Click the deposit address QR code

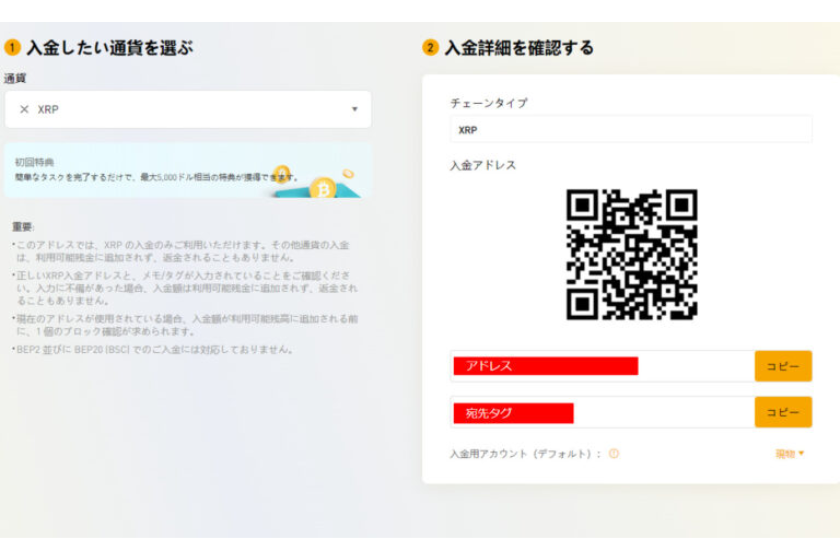point(632,255)
